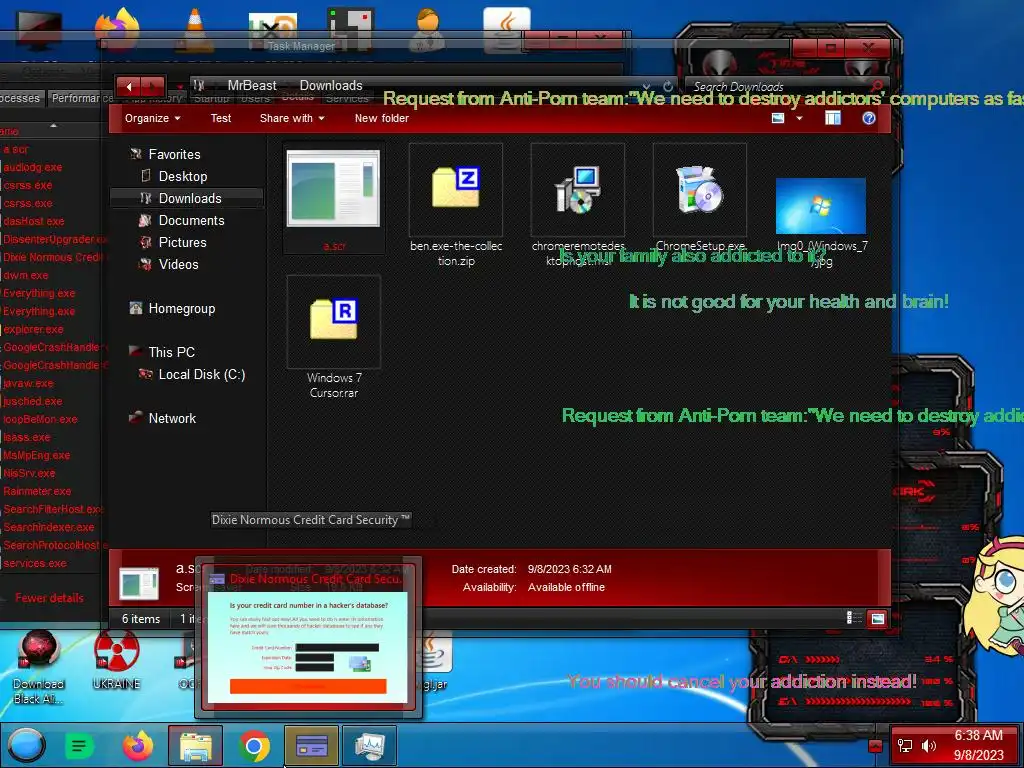Screen dimensions: 1024x768
Task: Open the Organize dropdown menu
Action: tap(153, 118)
